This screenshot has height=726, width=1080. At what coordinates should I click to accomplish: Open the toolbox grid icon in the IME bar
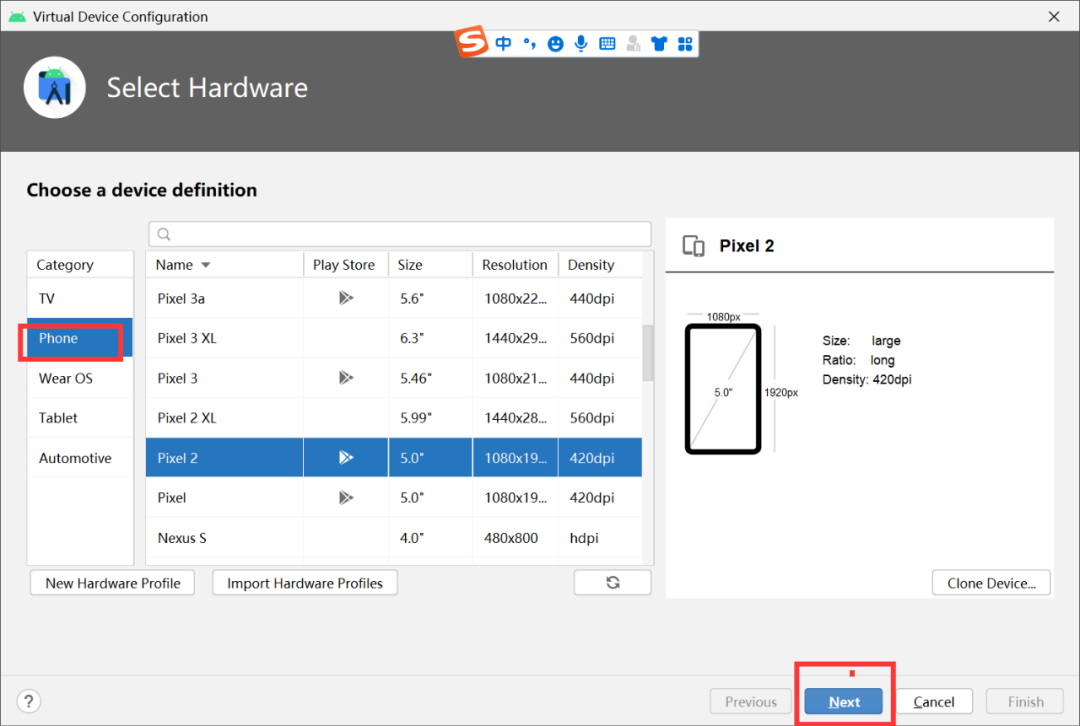click(x=685, y=44)
